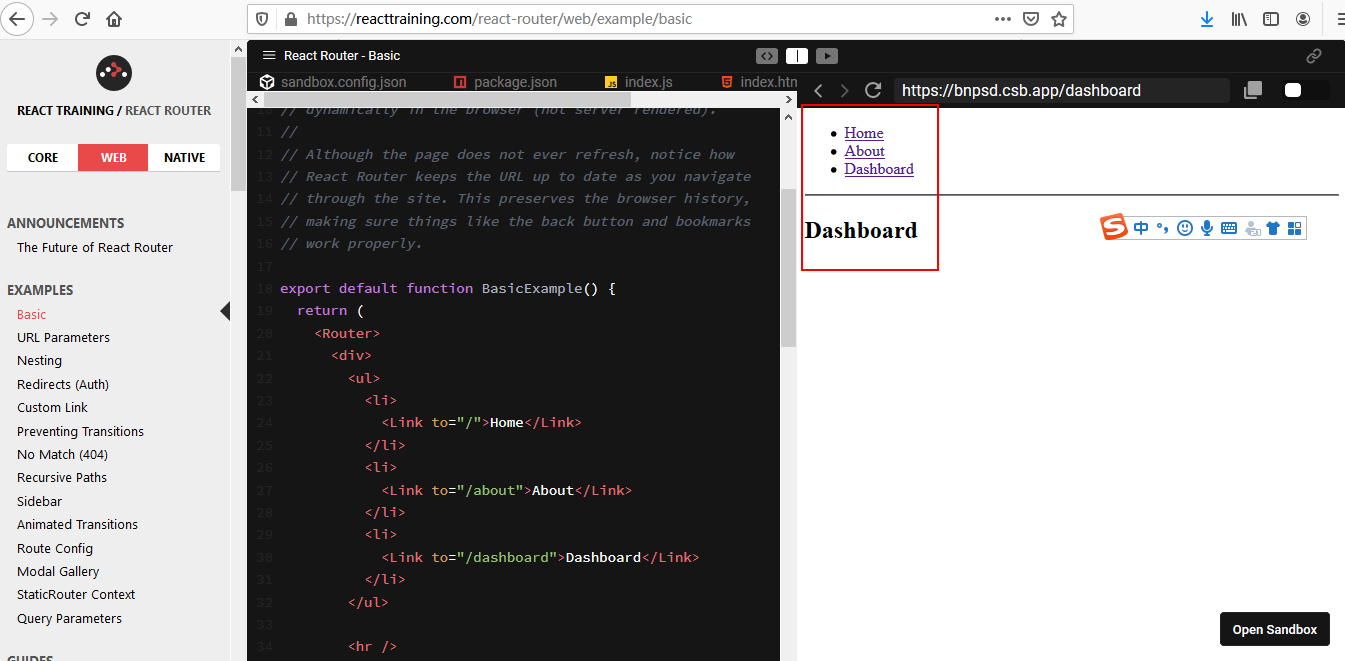Click the sandbox preview URL field

[1062, 90]
